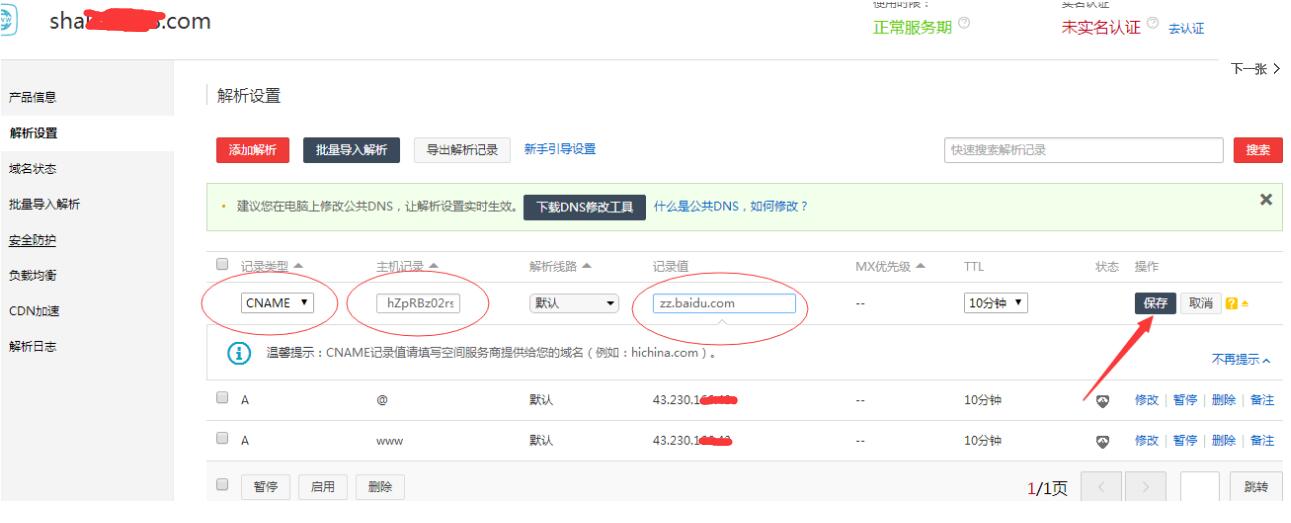Click 暂停 for the @ record
This screenshot has width=1291, height=523.
(x=1185, y=400)
